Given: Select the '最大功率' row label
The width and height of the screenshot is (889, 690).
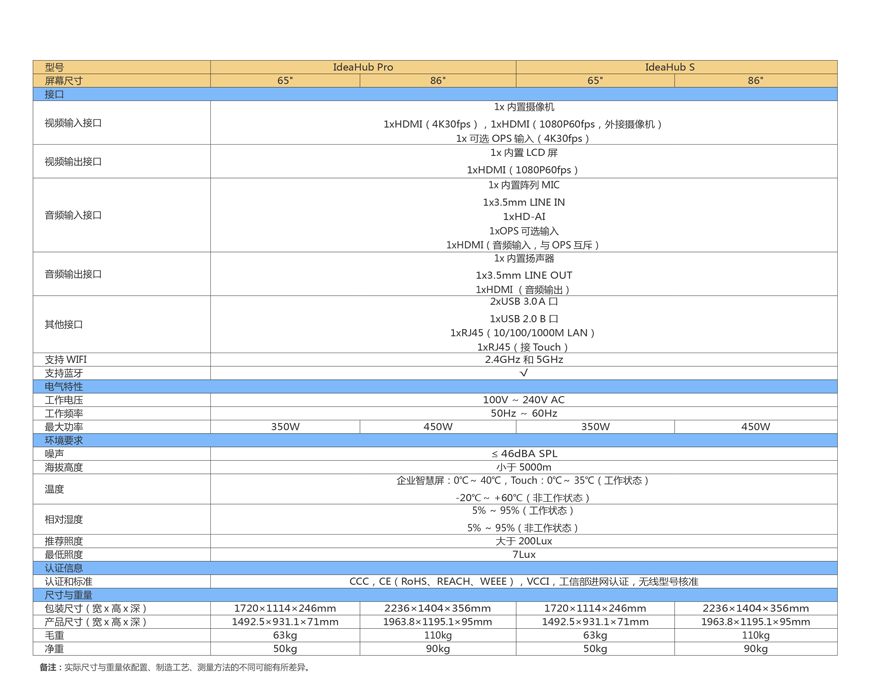Looking at the screenshot, I should pyautogui.click(x=64, y=427).
